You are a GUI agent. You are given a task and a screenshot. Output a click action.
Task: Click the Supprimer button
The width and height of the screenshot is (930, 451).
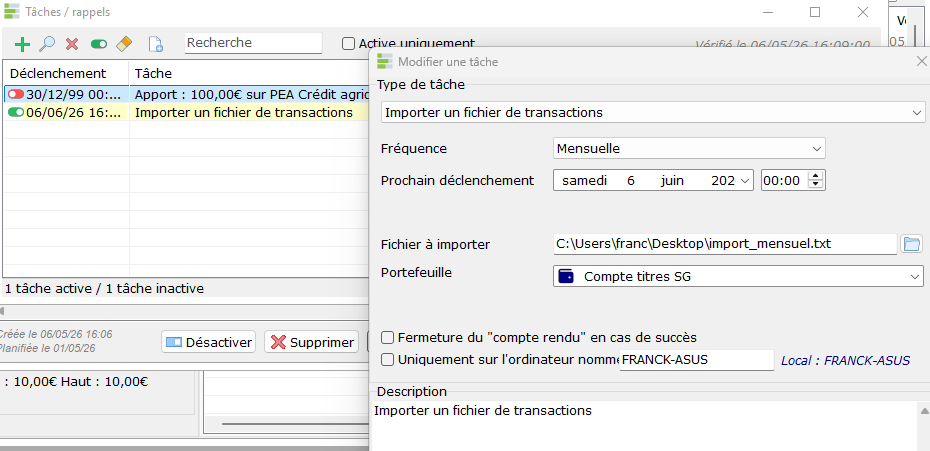pos(311,342)
